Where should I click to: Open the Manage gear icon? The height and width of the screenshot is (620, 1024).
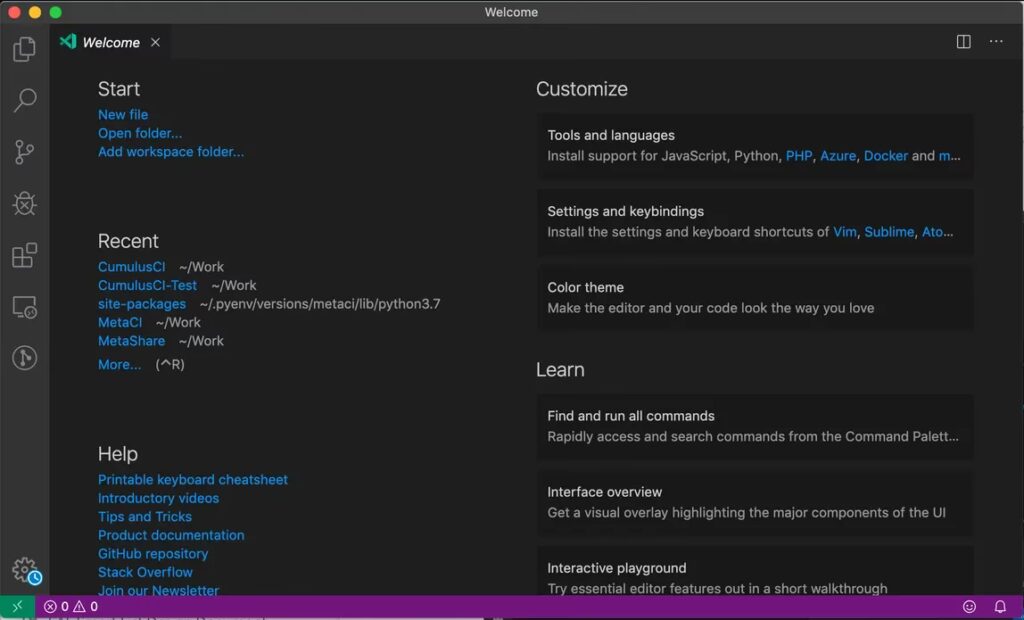(x=26, y=570)
